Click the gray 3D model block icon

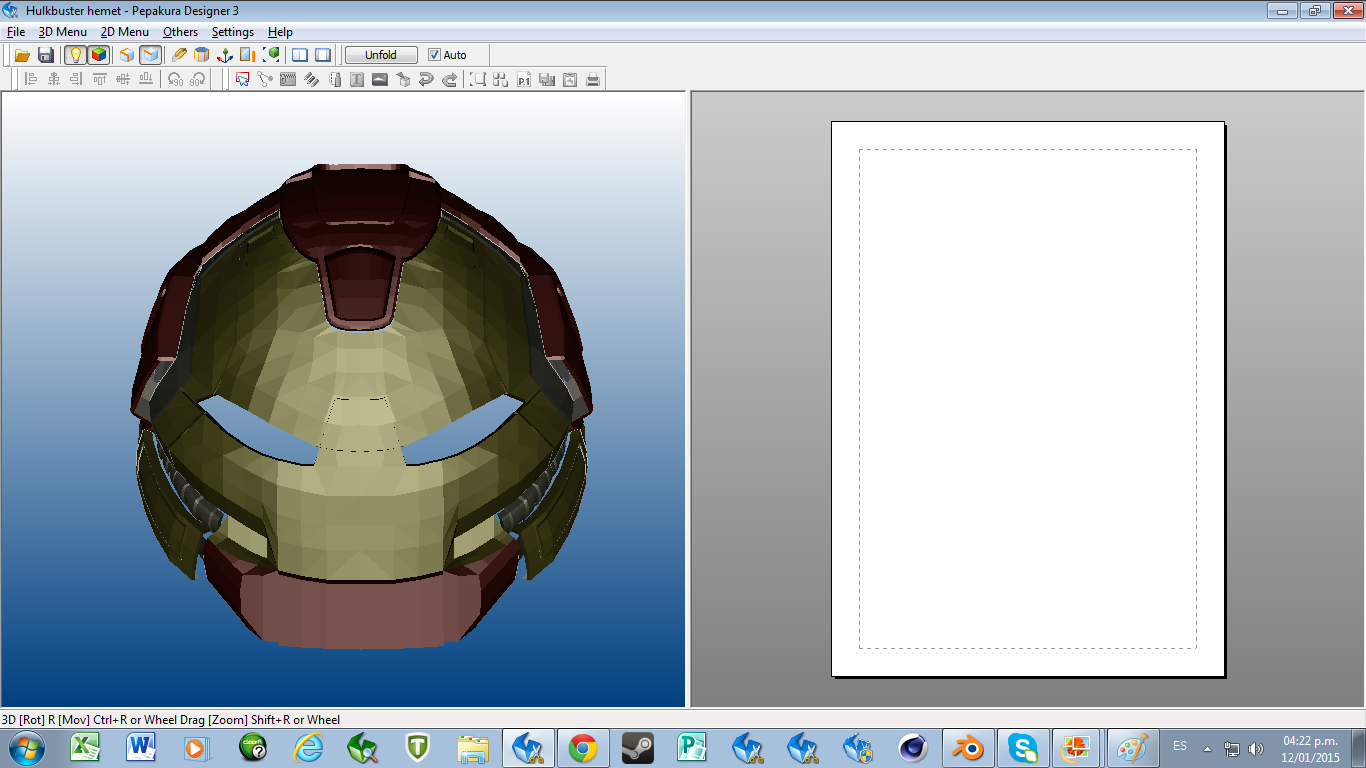point(403,79)
